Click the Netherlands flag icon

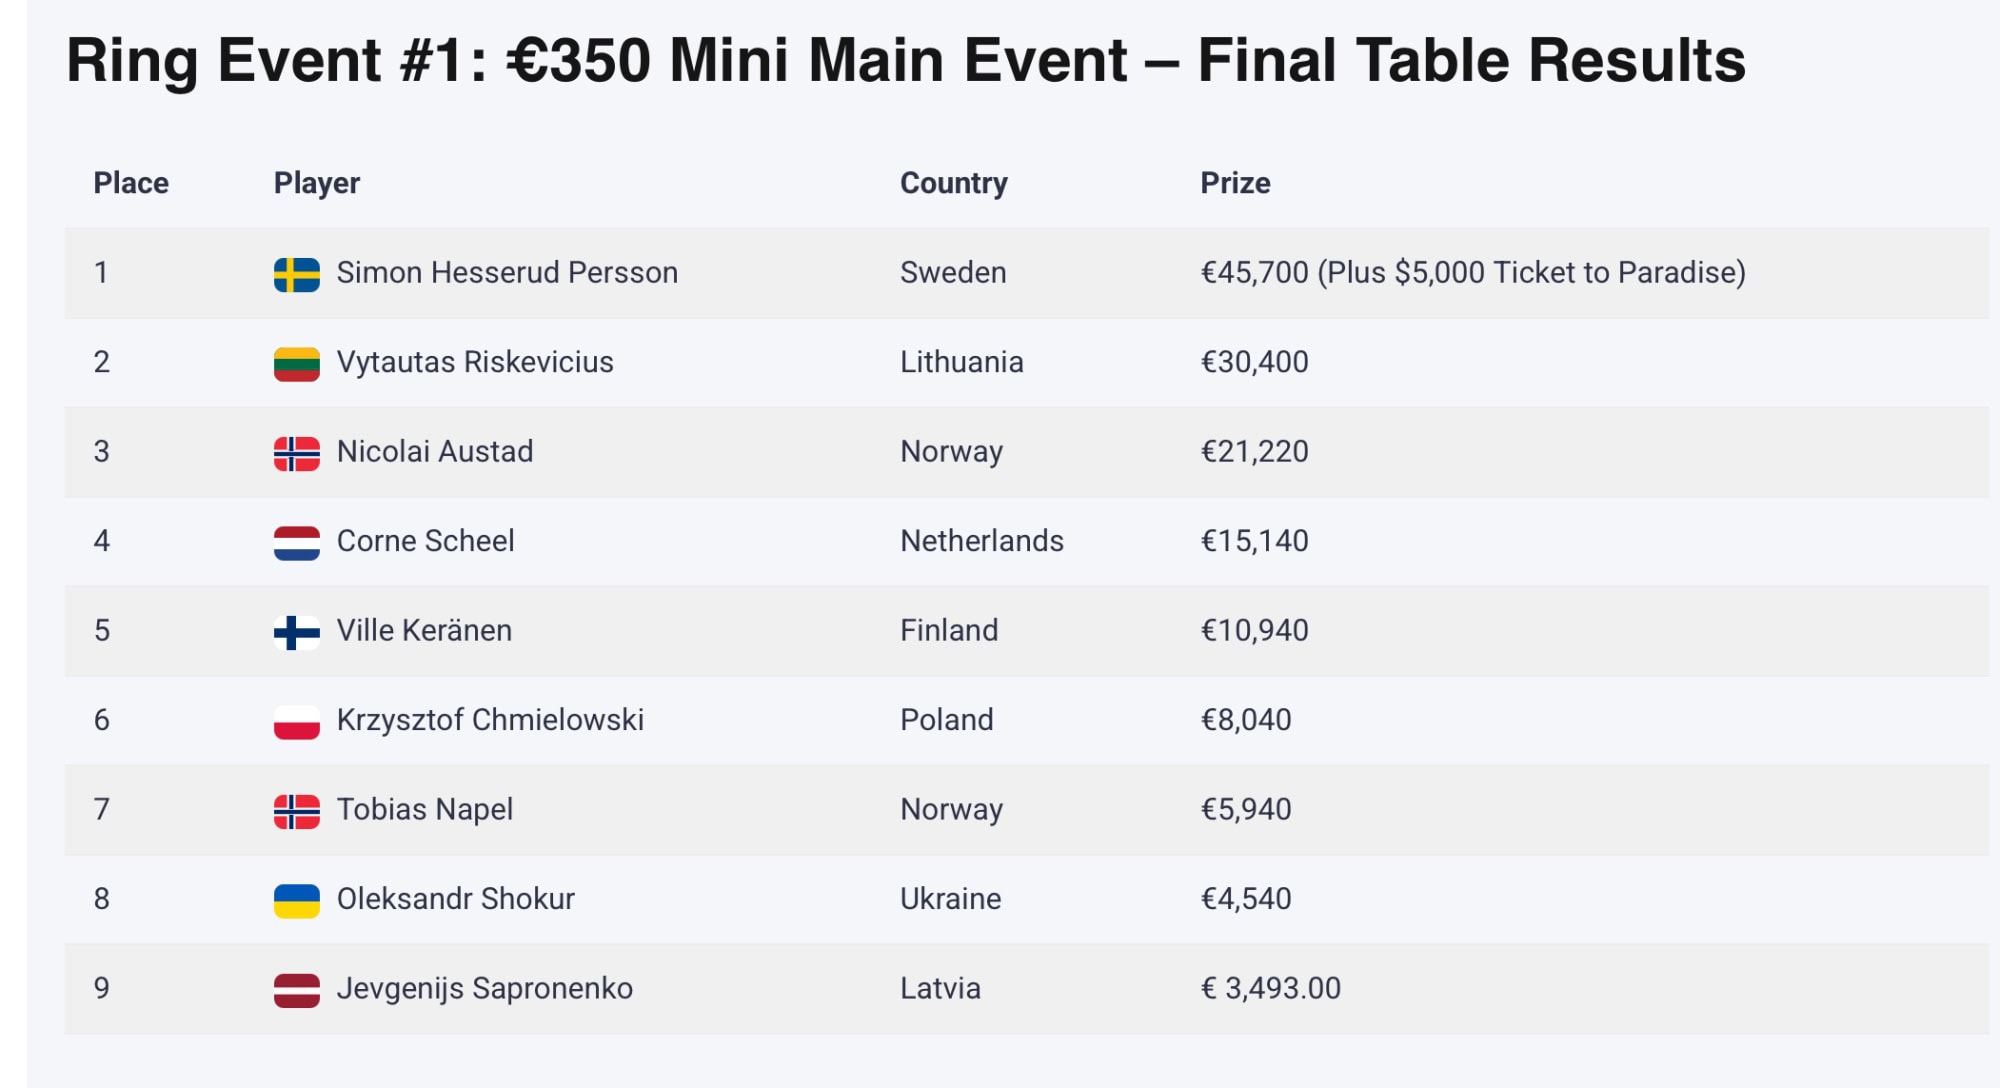click(x=297, y=543)
